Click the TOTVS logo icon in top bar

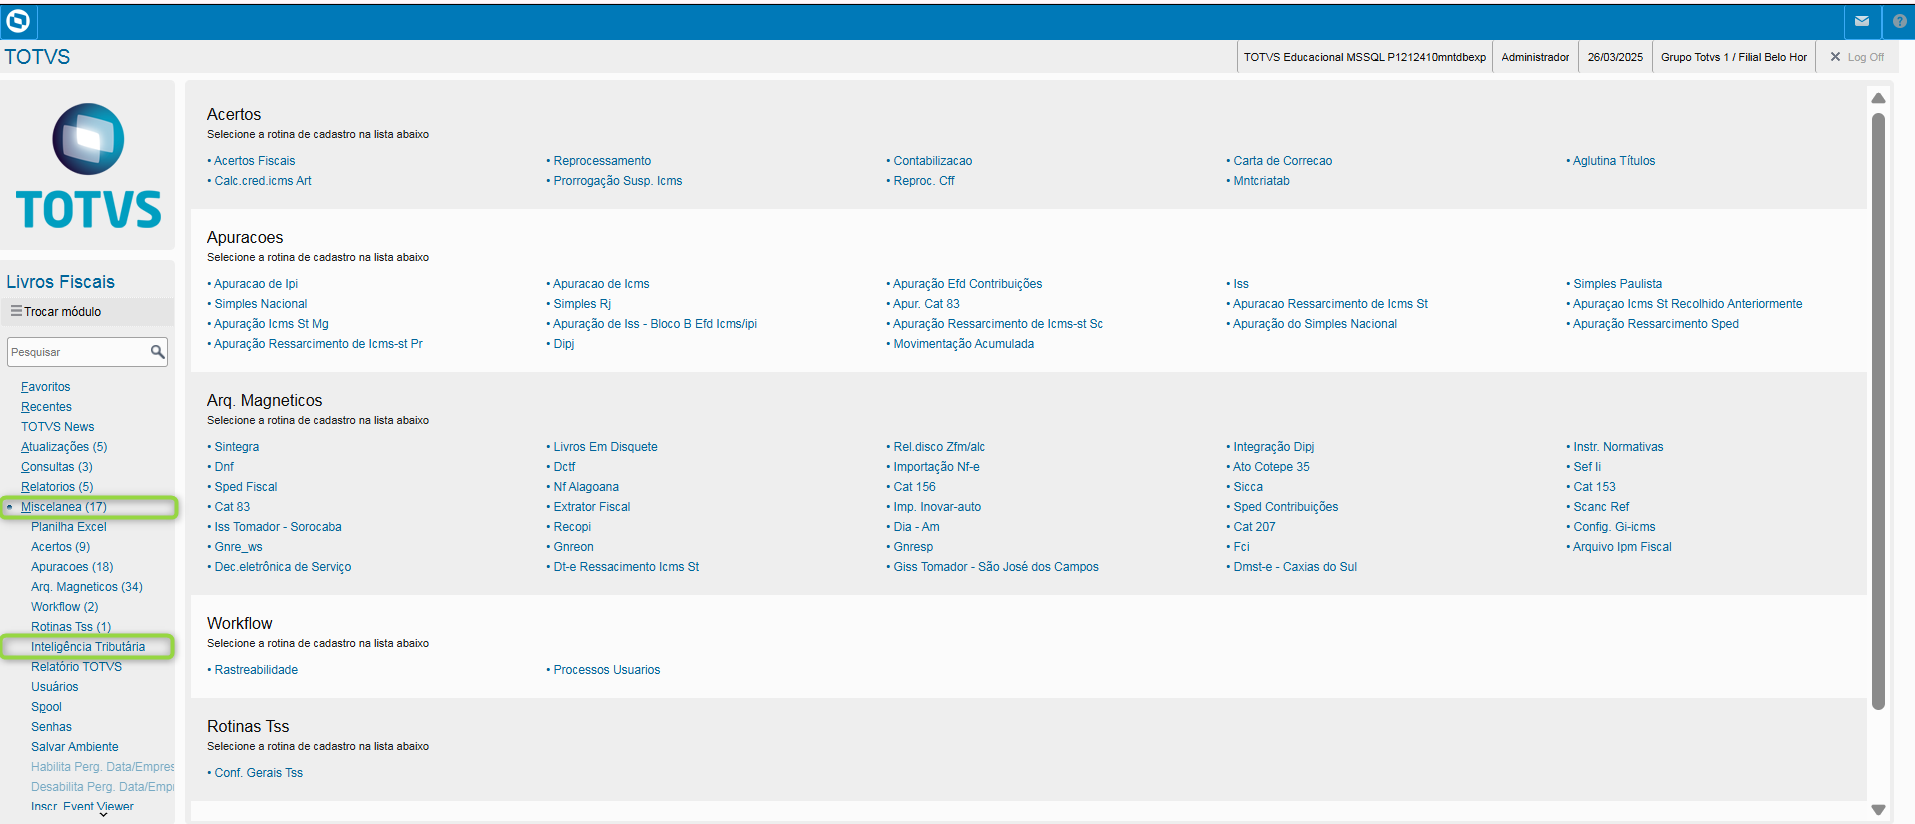point(18,21)
